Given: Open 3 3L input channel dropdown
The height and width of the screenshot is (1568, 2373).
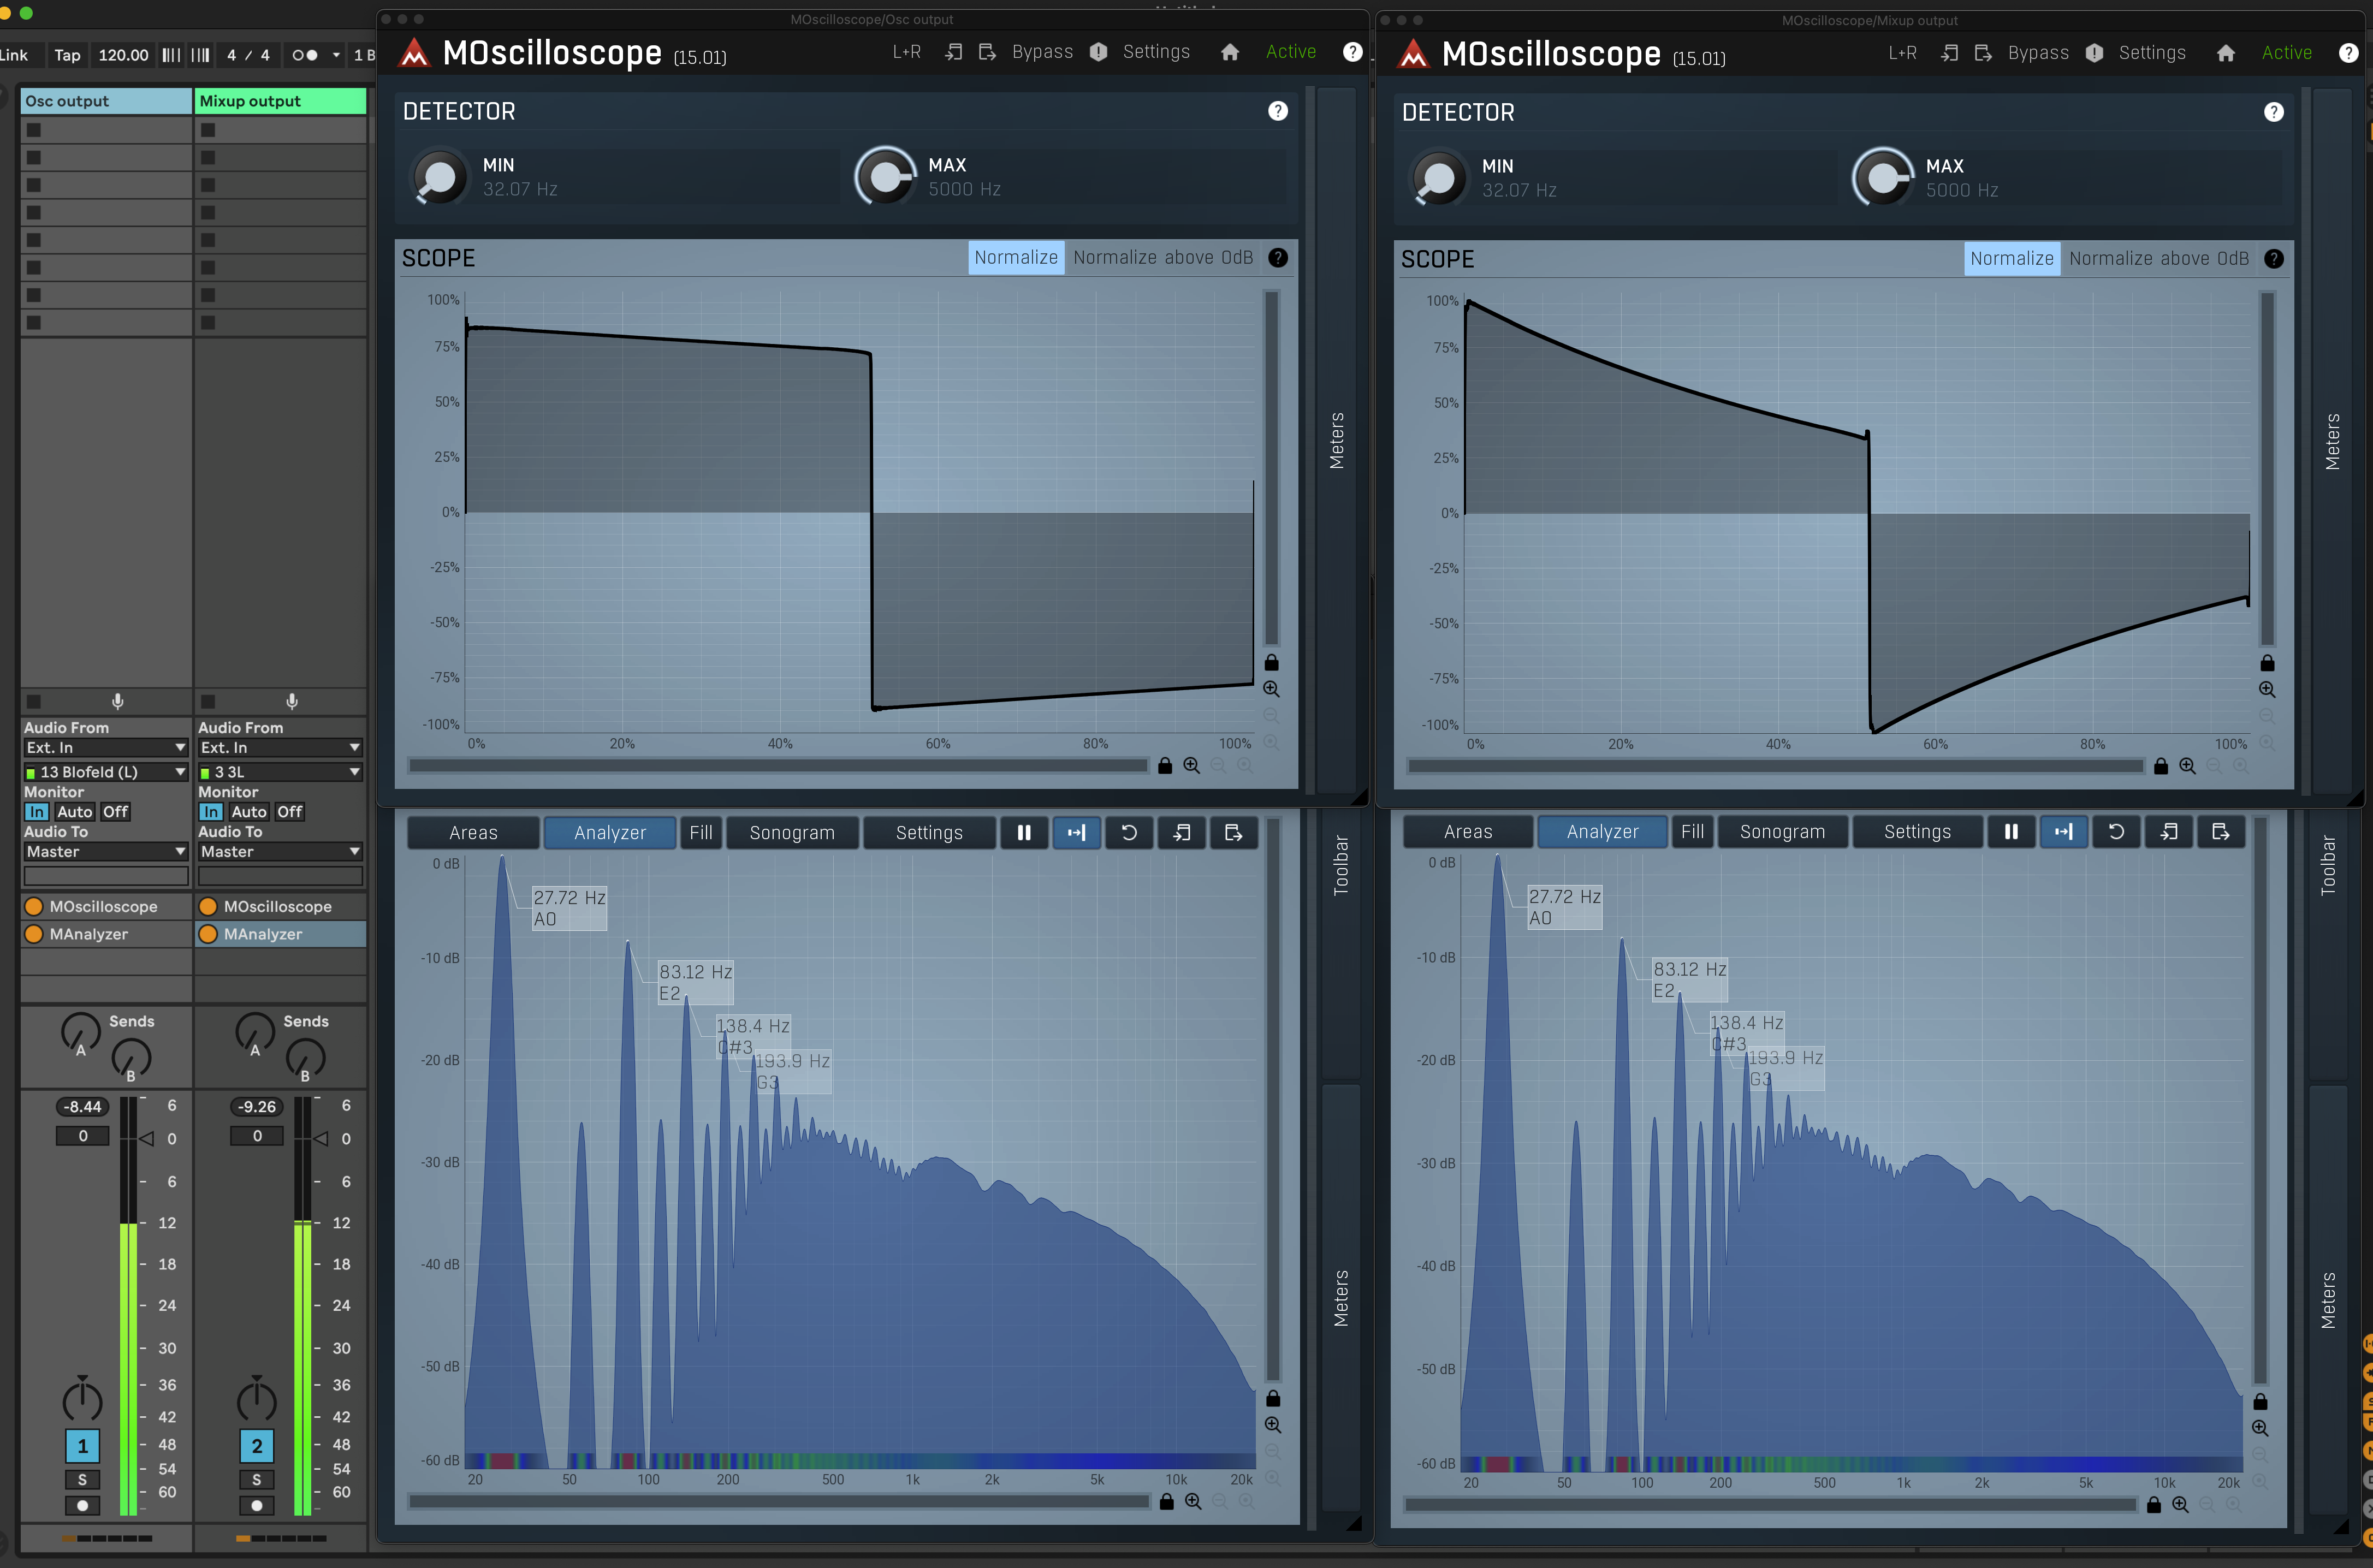Looking at the screenshot, I should click(x=280, y=772).
